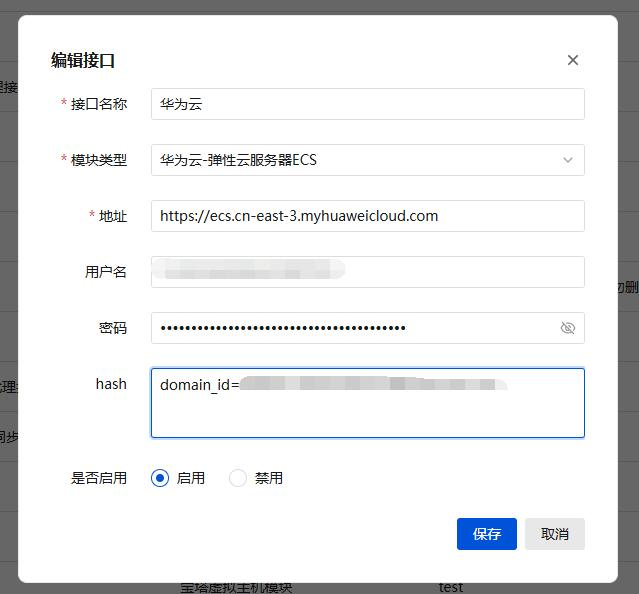
Task: Click the 接口名称 field containing 华为云
Action: click(368, 104)
